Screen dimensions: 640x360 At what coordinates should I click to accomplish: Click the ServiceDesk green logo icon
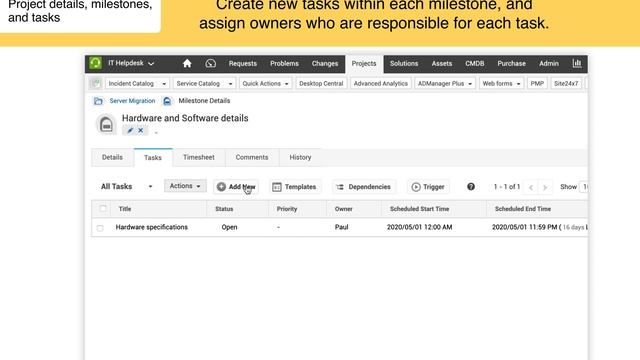point(96,63)
